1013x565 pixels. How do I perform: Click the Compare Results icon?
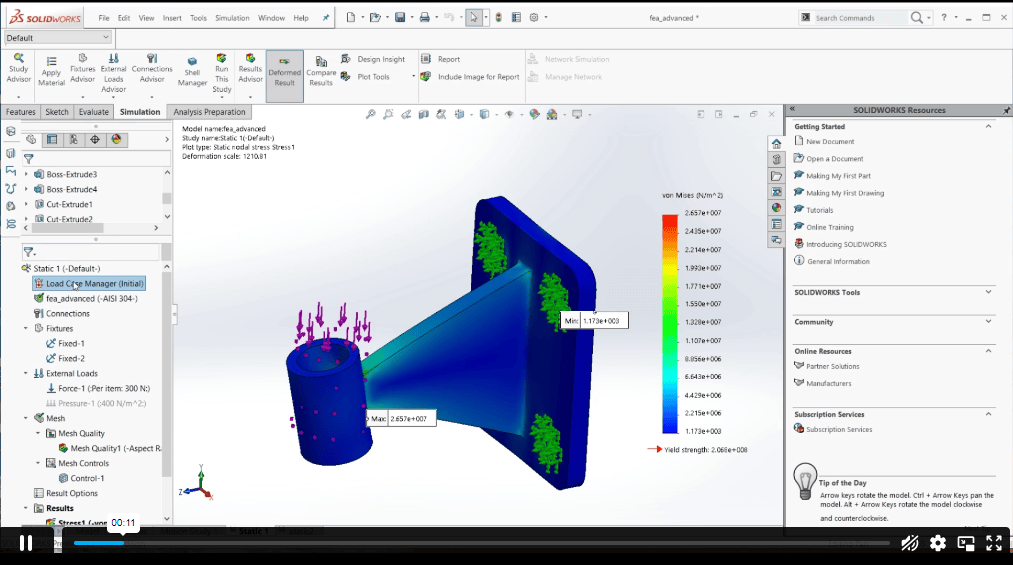point(321,71)
